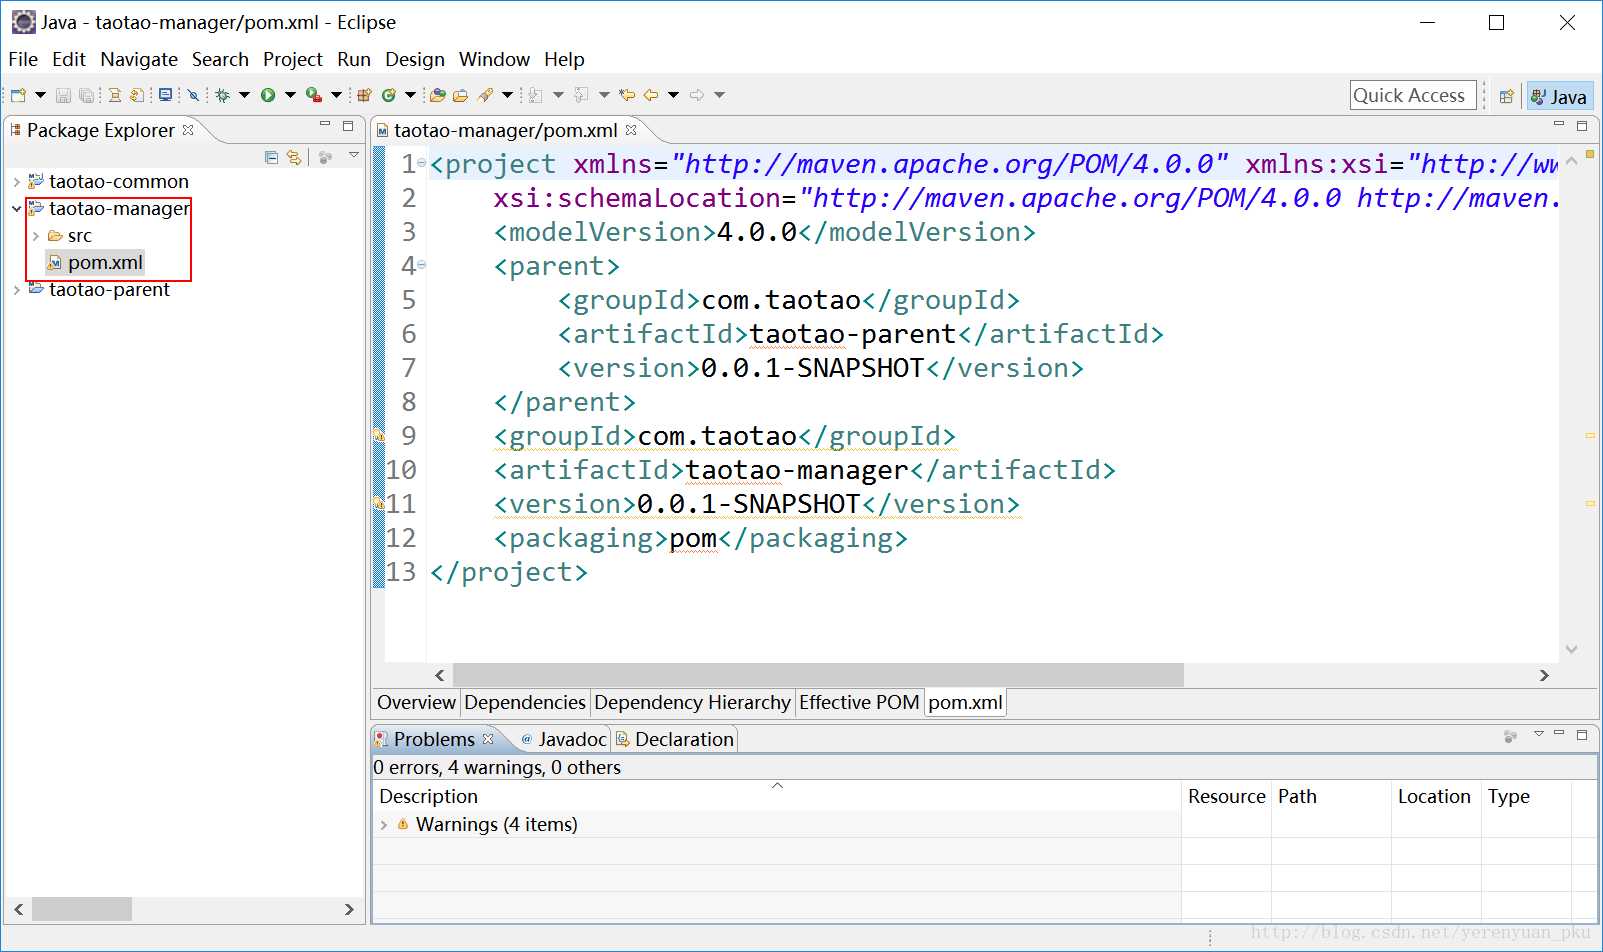Open the Back history dropdown arrow

pos(673,95)
